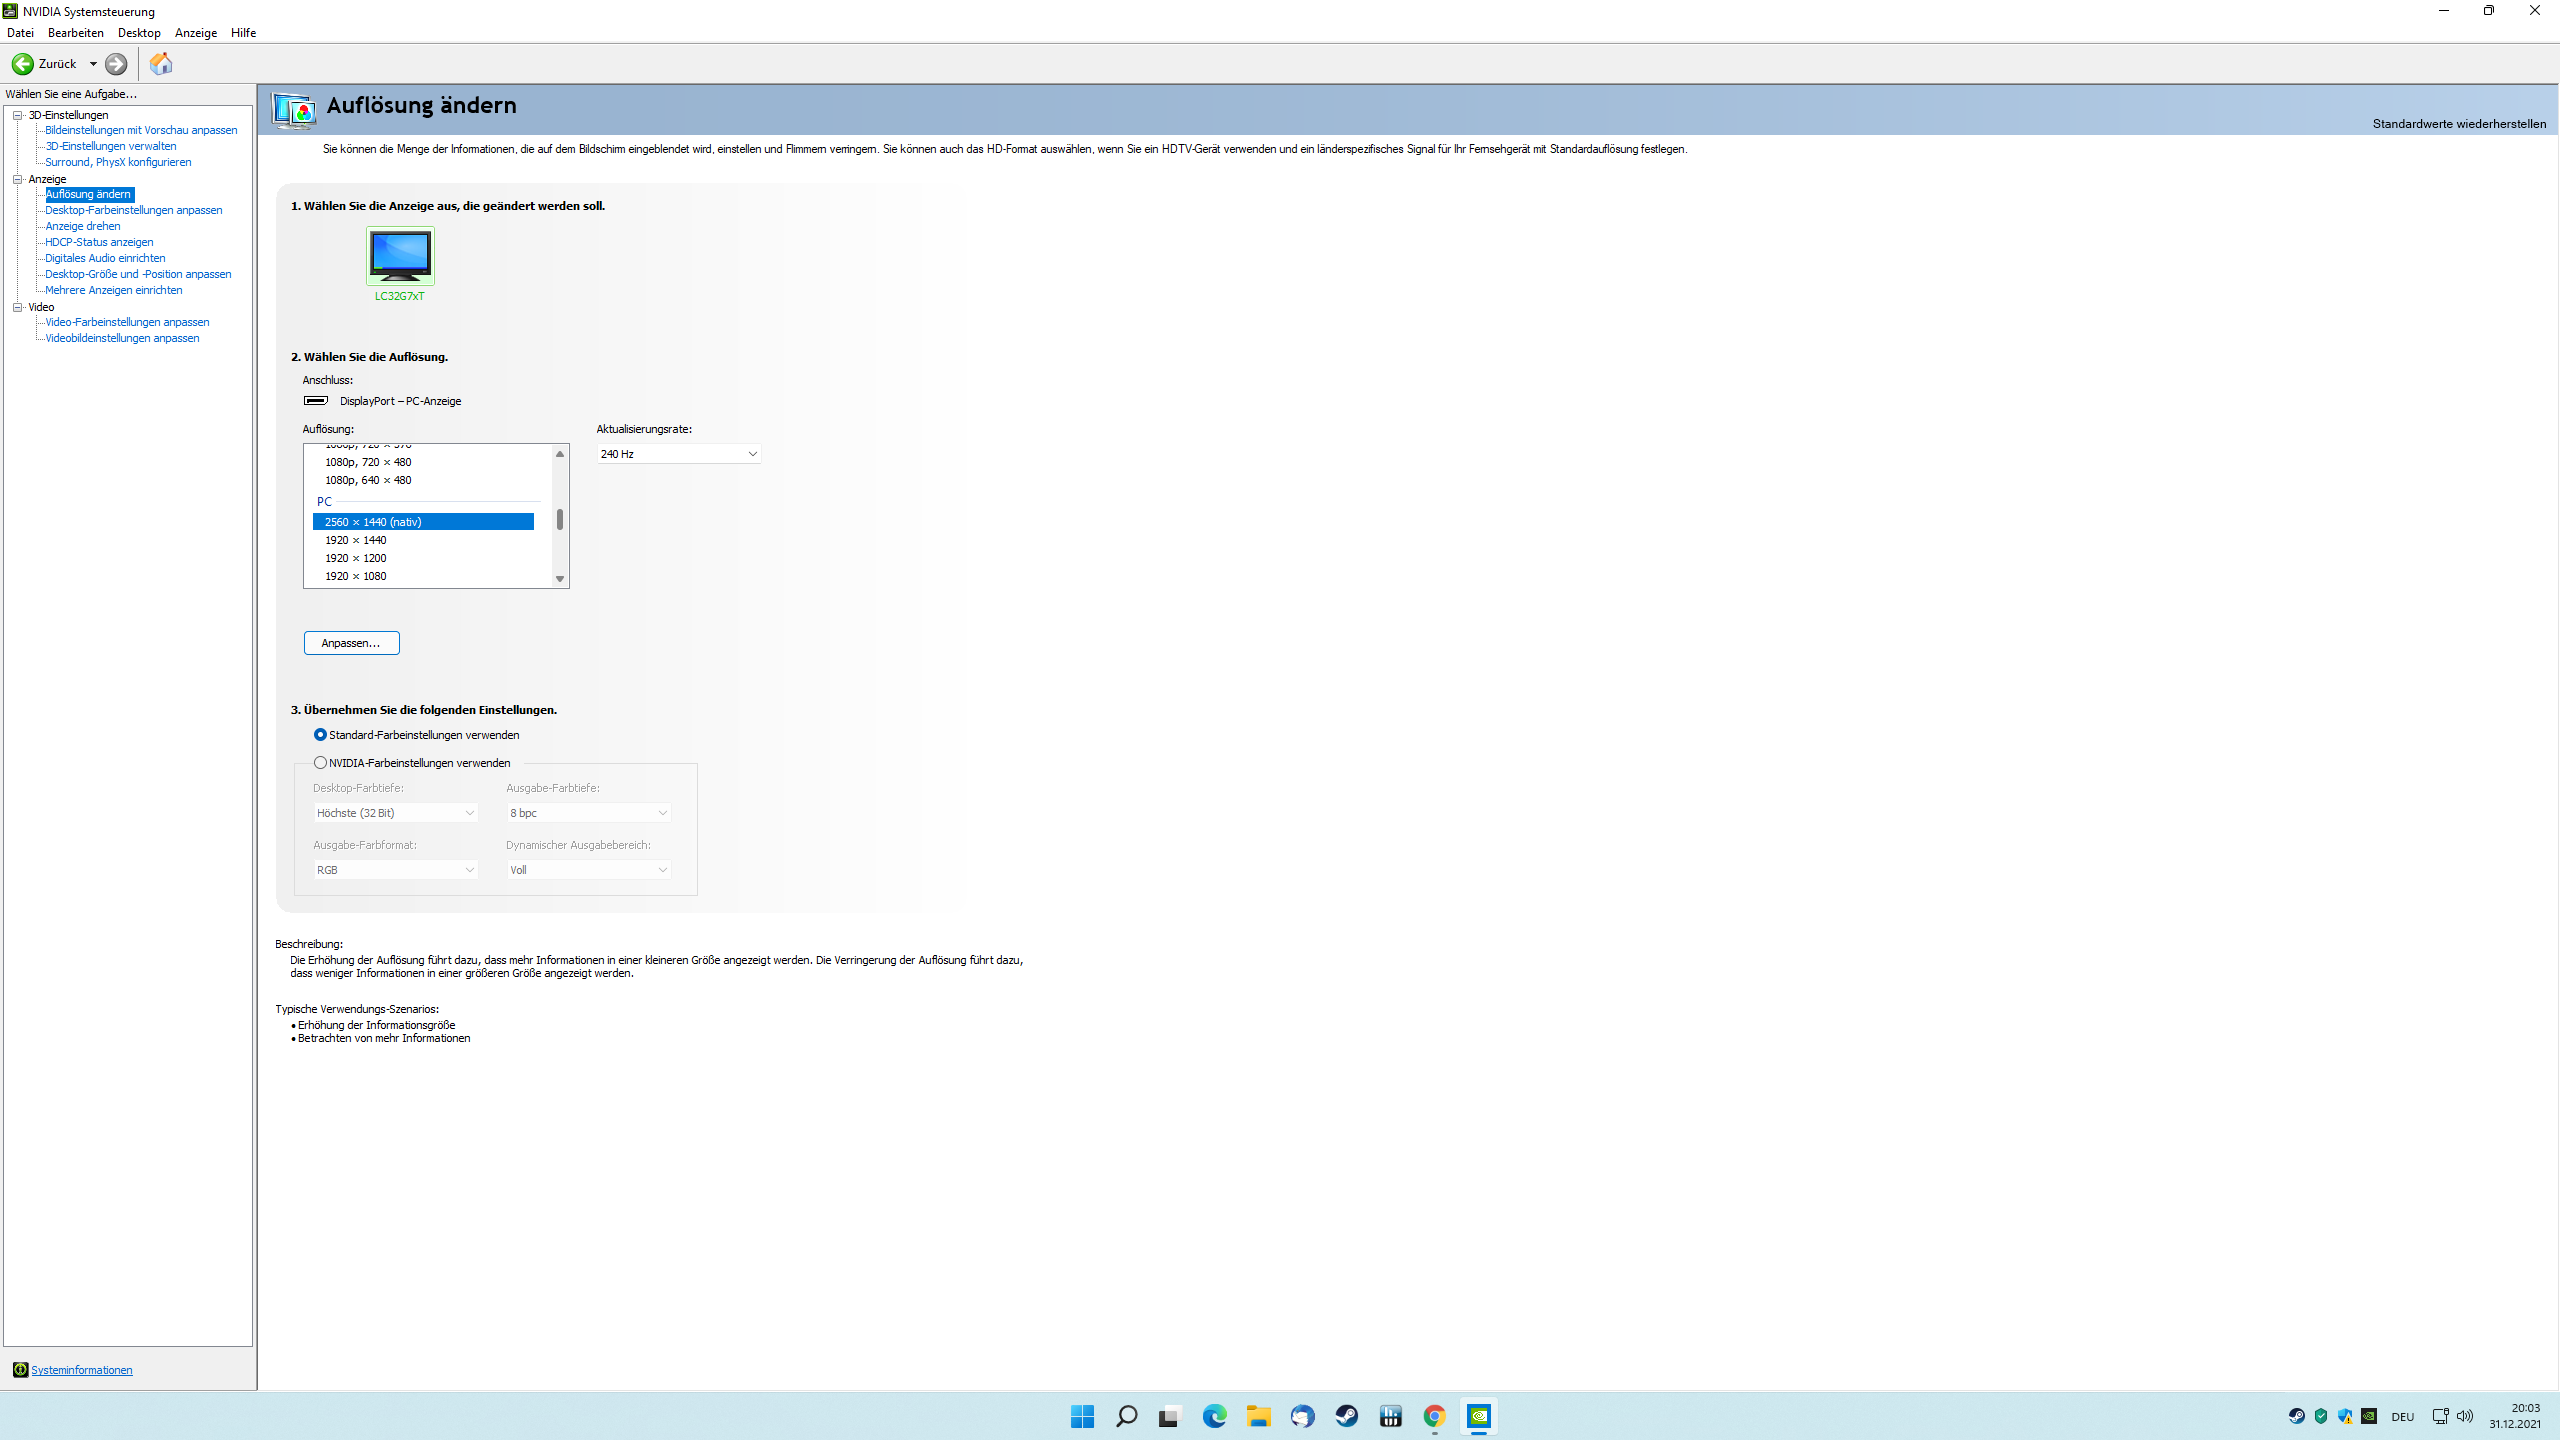Viewport: 2560px width, 1440px height.
Task: Enable Standard-Farbeinstellungen verwenden
Action: (320, 734)
